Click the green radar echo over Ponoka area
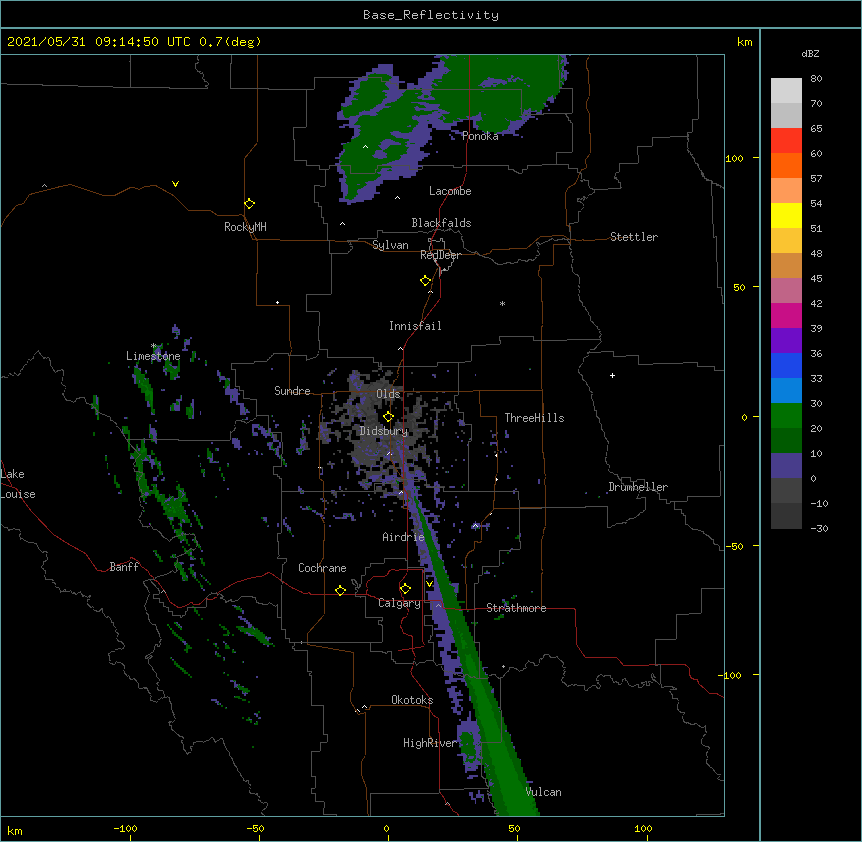 point(495,93)
